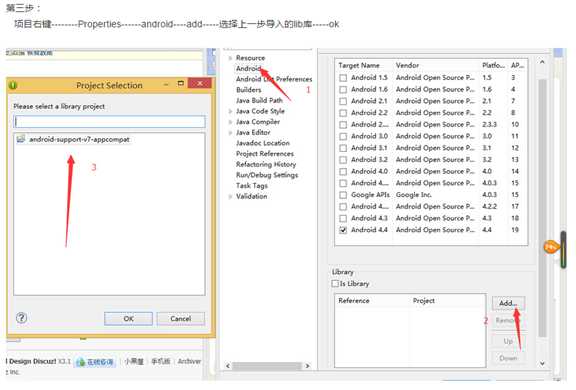Screen dimensions: 576x390
Task: Select Task Tags entry
Action: click(252, 185)
